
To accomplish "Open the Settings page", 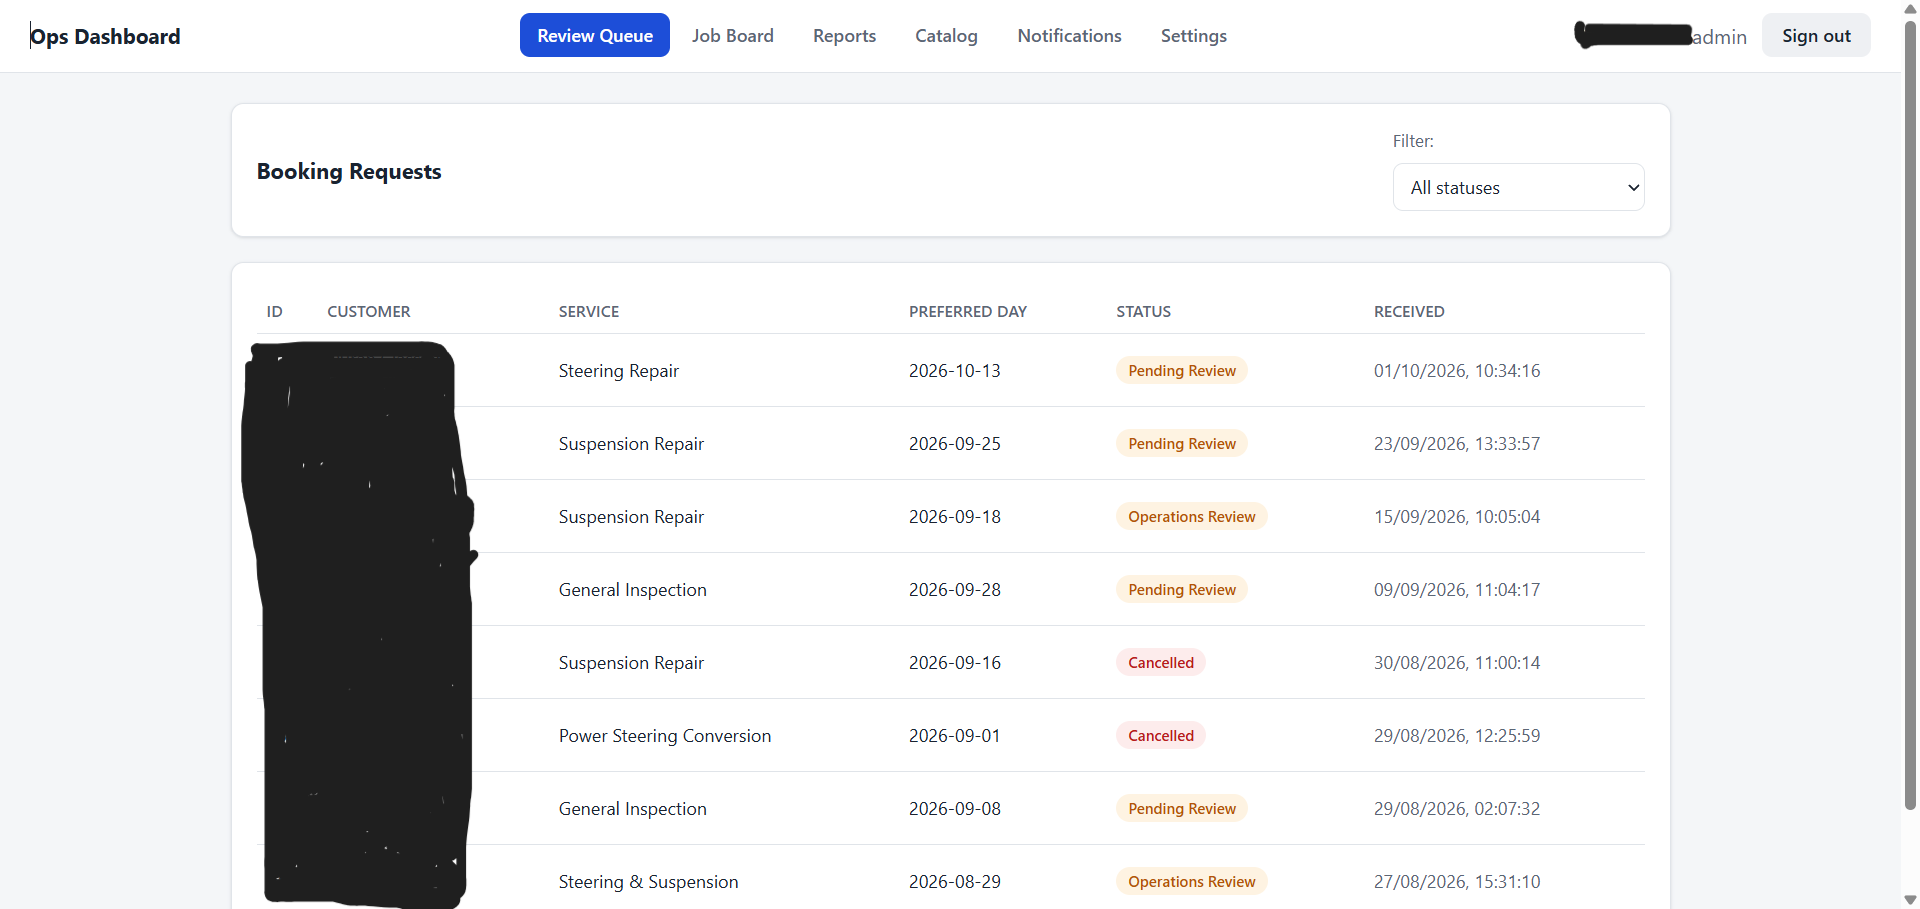I will pos(1193,35).
